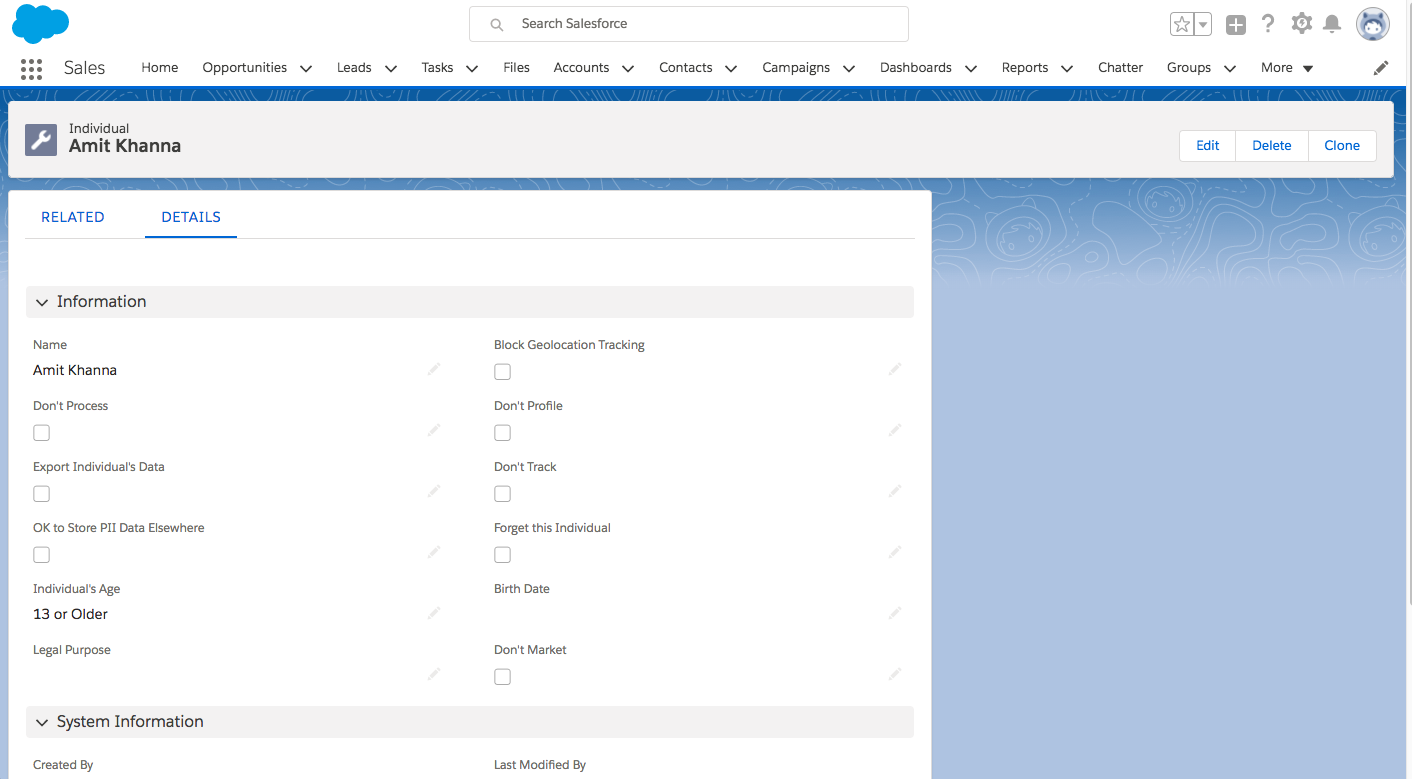
Task: Select the DETAILS tab
Action: (191, 217)
